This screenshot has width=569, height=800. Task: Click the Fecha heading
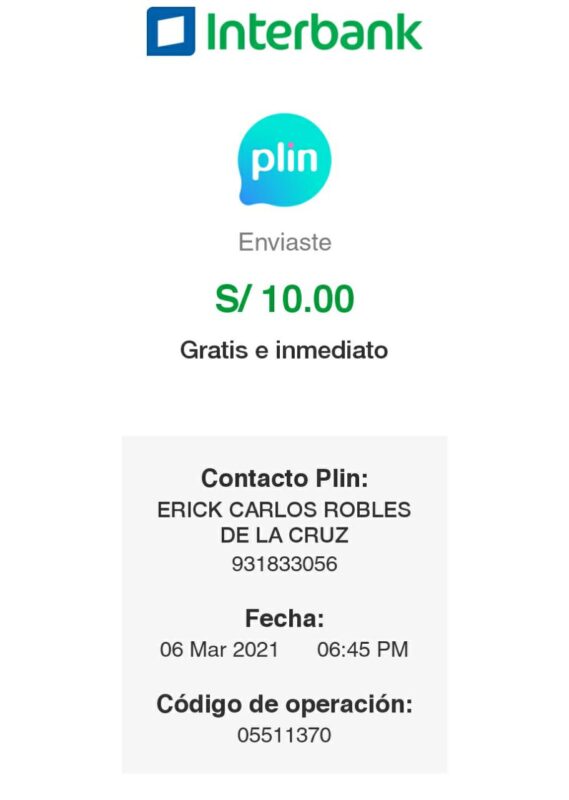(285, 618)
